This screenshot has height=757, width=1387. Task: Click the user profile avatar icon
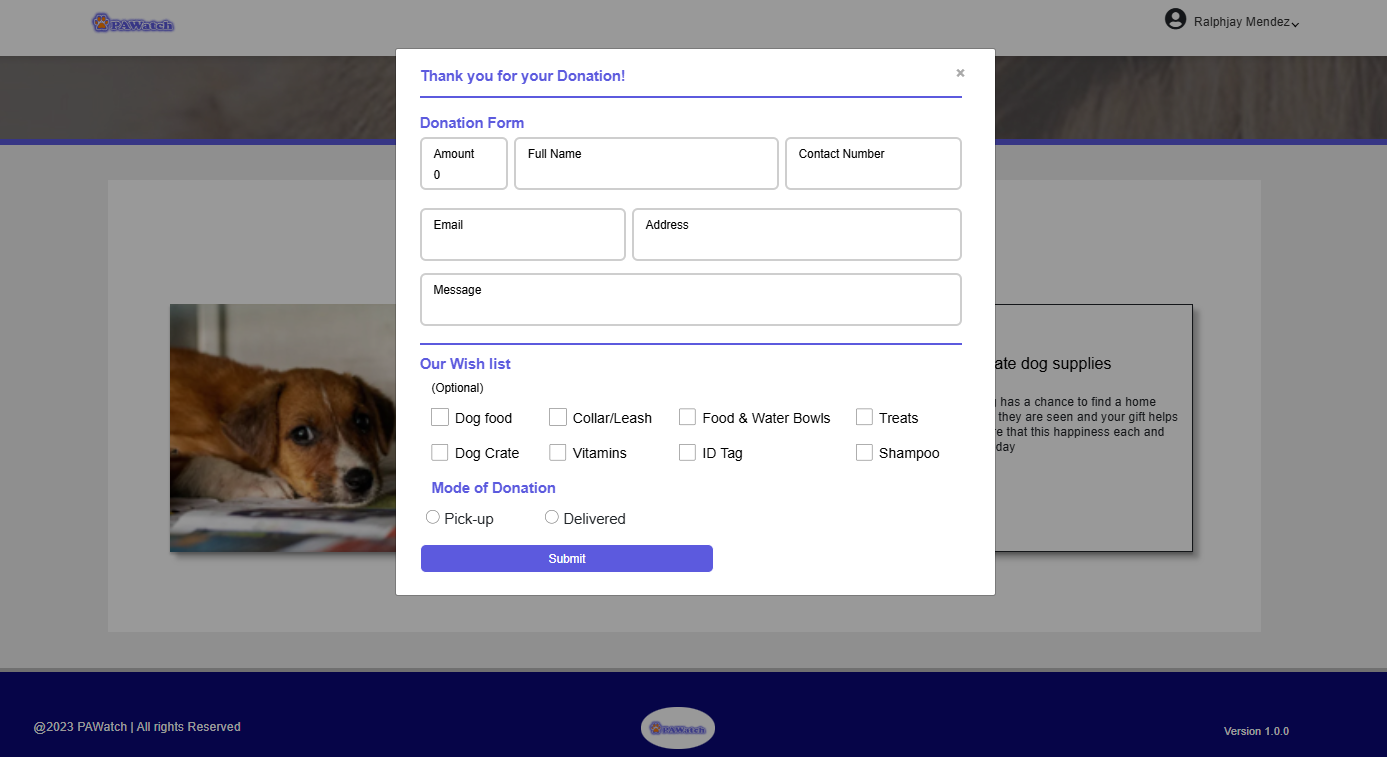(1175, 20)
